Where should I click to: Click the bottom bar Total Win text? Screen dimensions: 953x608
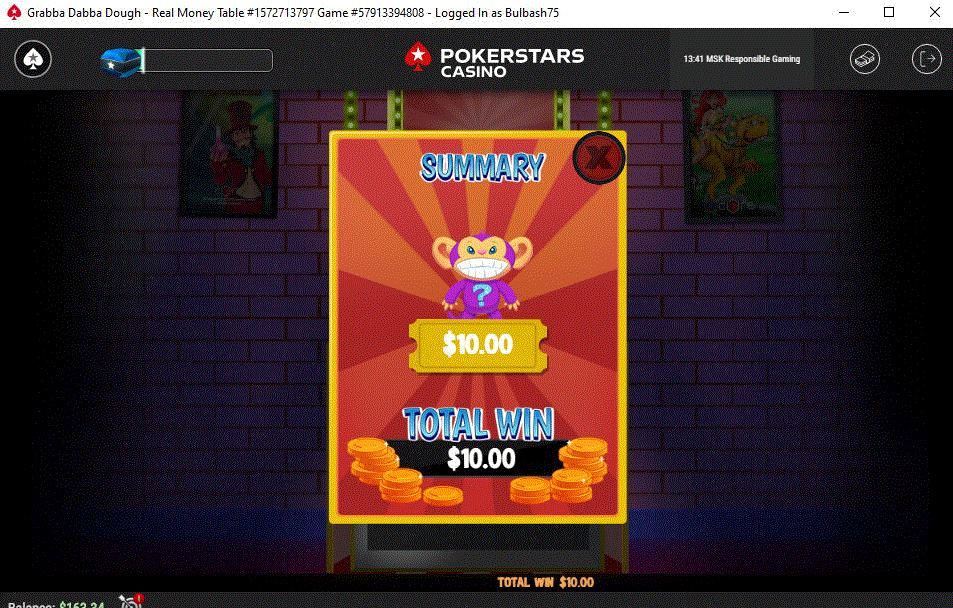tap(545, 582)
